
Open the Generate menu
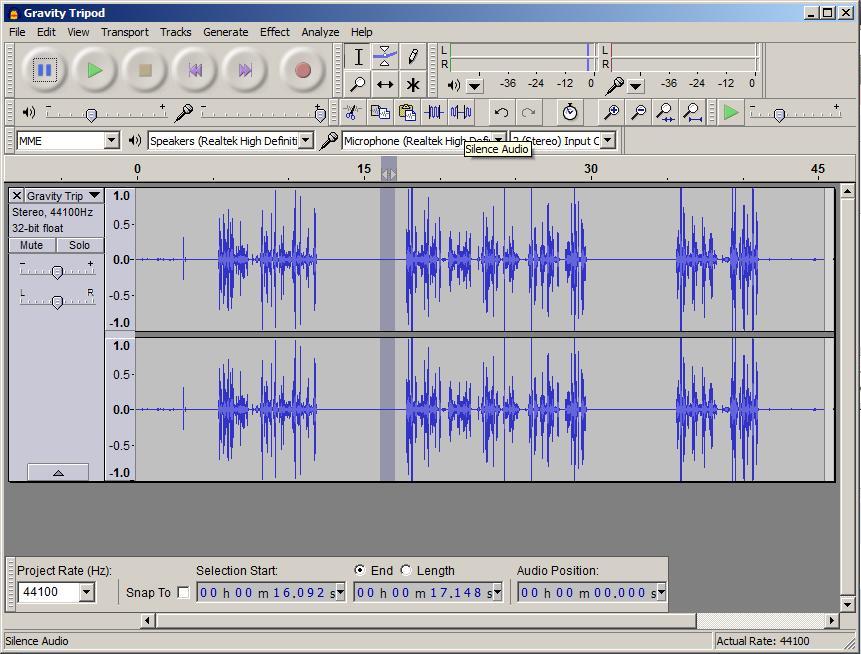226,32
